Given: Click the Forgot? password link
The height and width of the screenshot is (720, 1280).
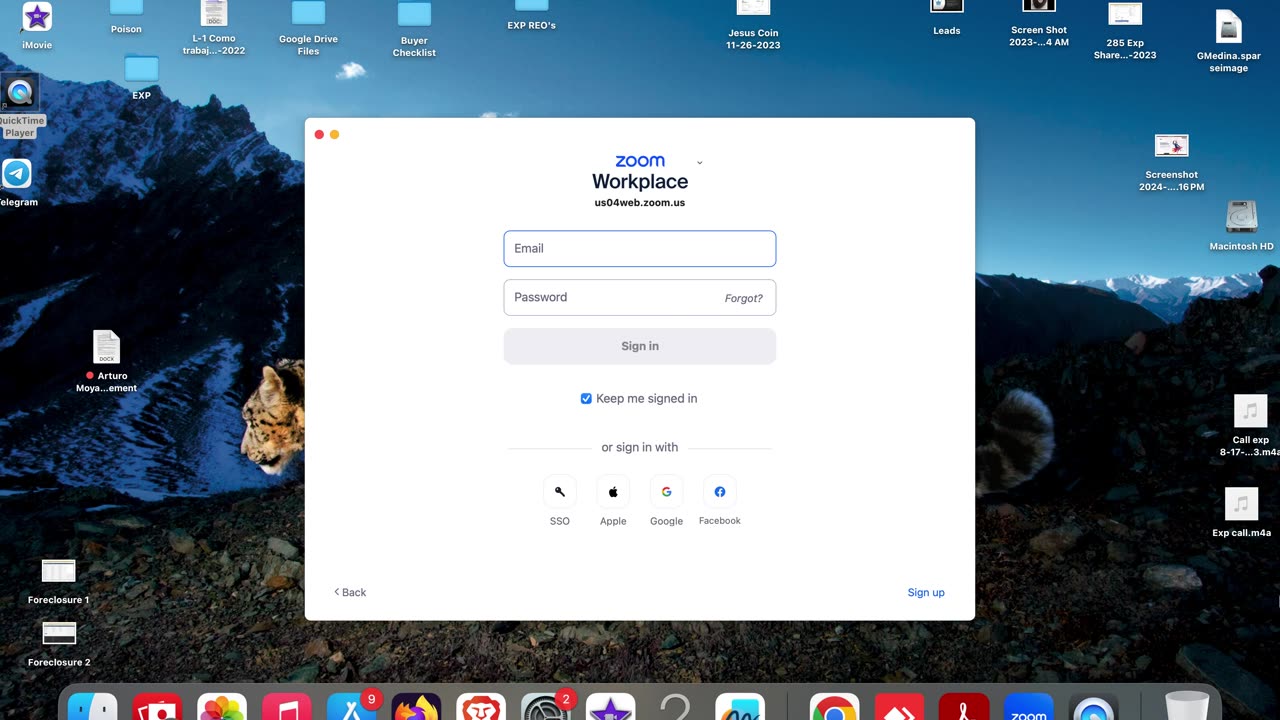Looking at the screenshot, I should (x=743, y=298).
